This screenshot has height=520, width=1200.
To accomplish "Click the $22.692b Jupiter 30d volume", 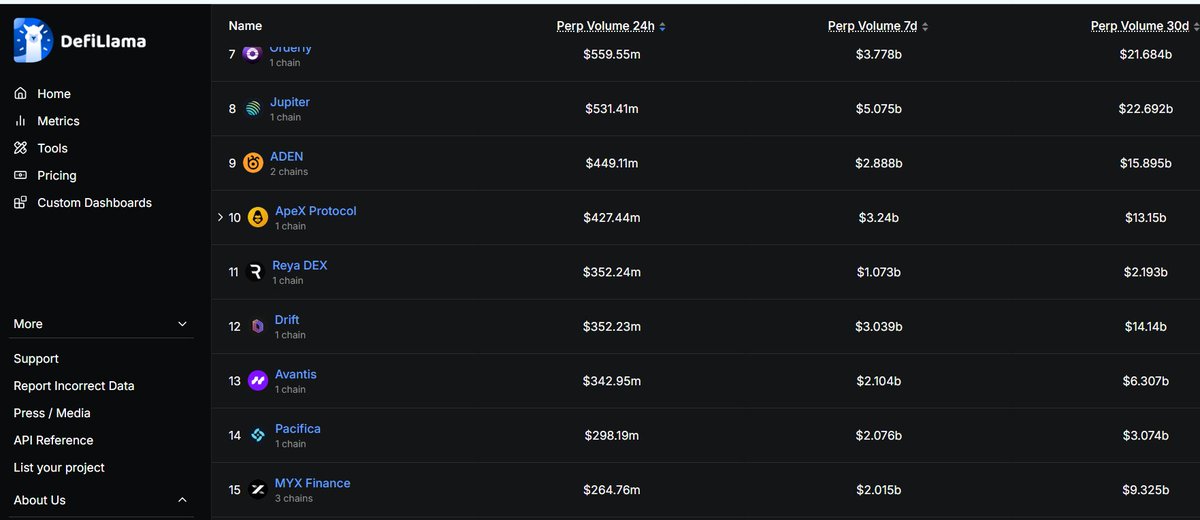I will [x=1146, y=108].
